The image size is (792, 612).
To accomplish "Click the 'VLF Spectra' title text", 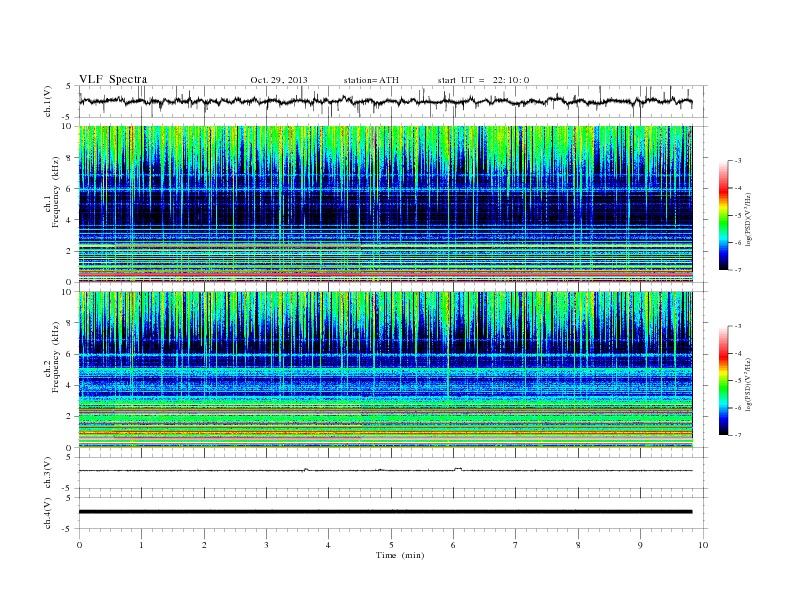I will [113, 79].
